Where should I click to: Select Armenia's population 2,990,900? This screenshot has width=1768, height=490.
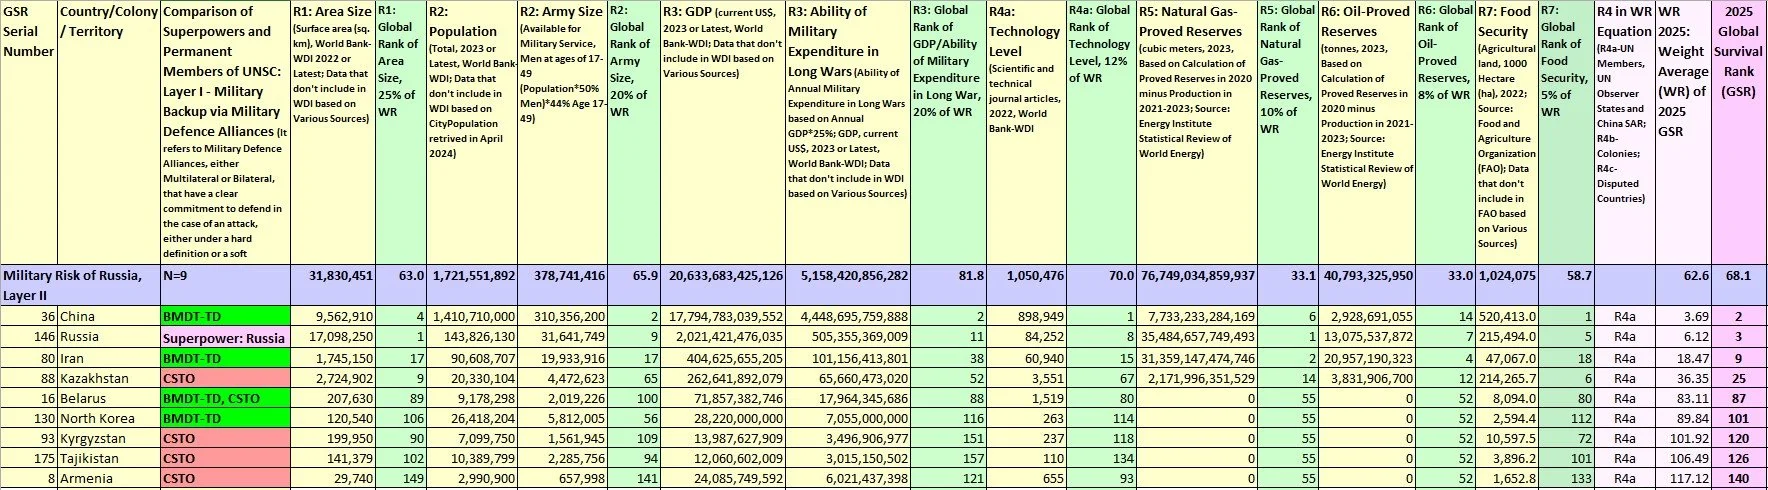click(x=472, y=478)
